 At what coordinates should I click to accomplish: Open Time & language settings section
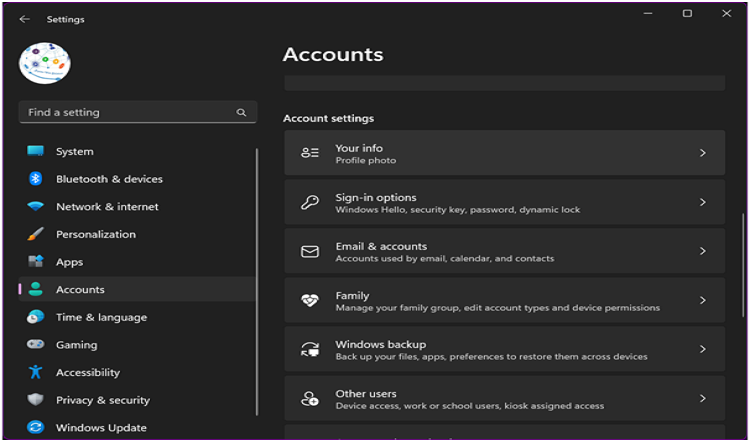101,317
